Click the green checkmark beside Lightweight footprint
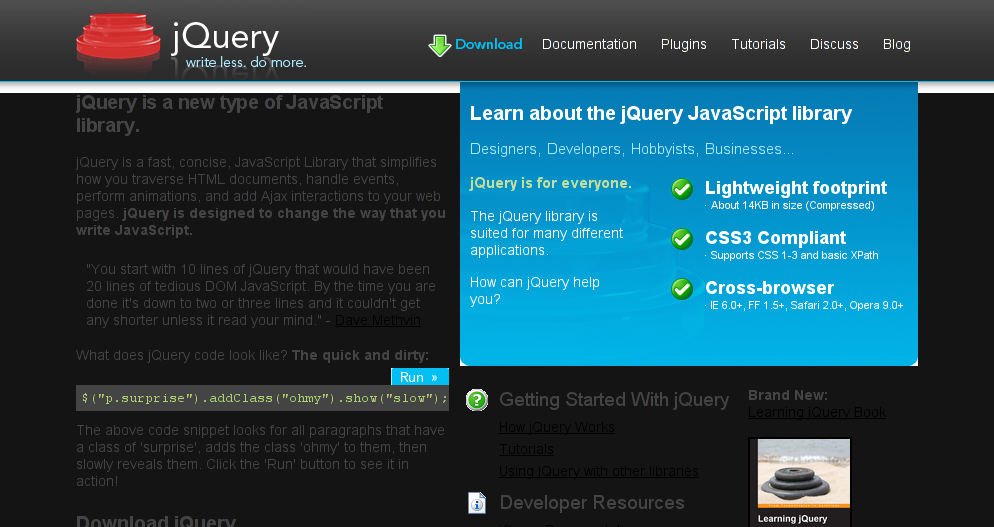This screenshot has width=994, height=527. tap(682, 189)
